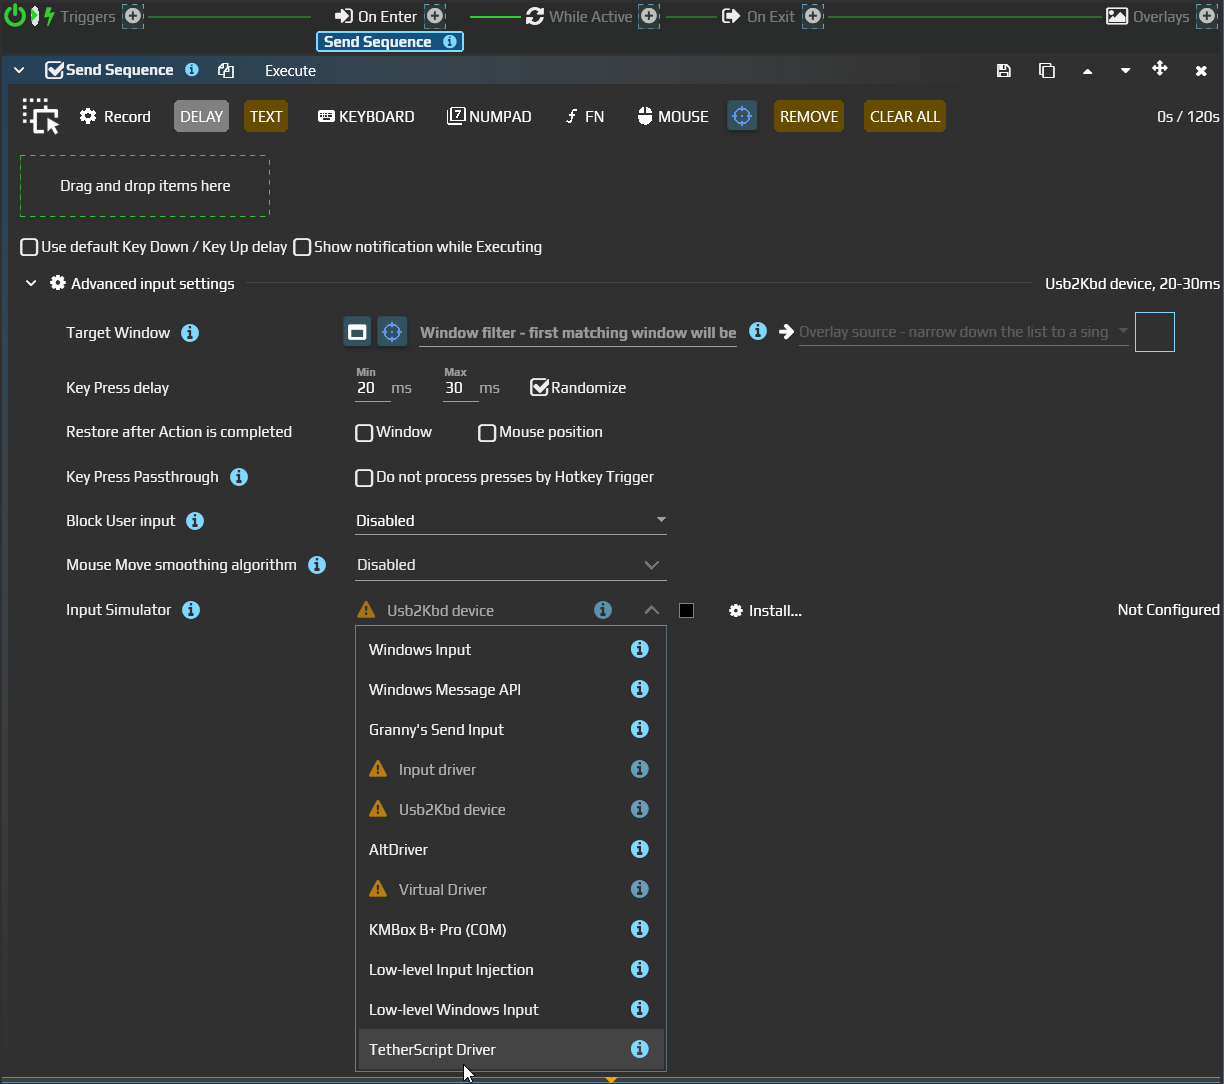Select TetherScript Driver option

(x=511, y=1050)
